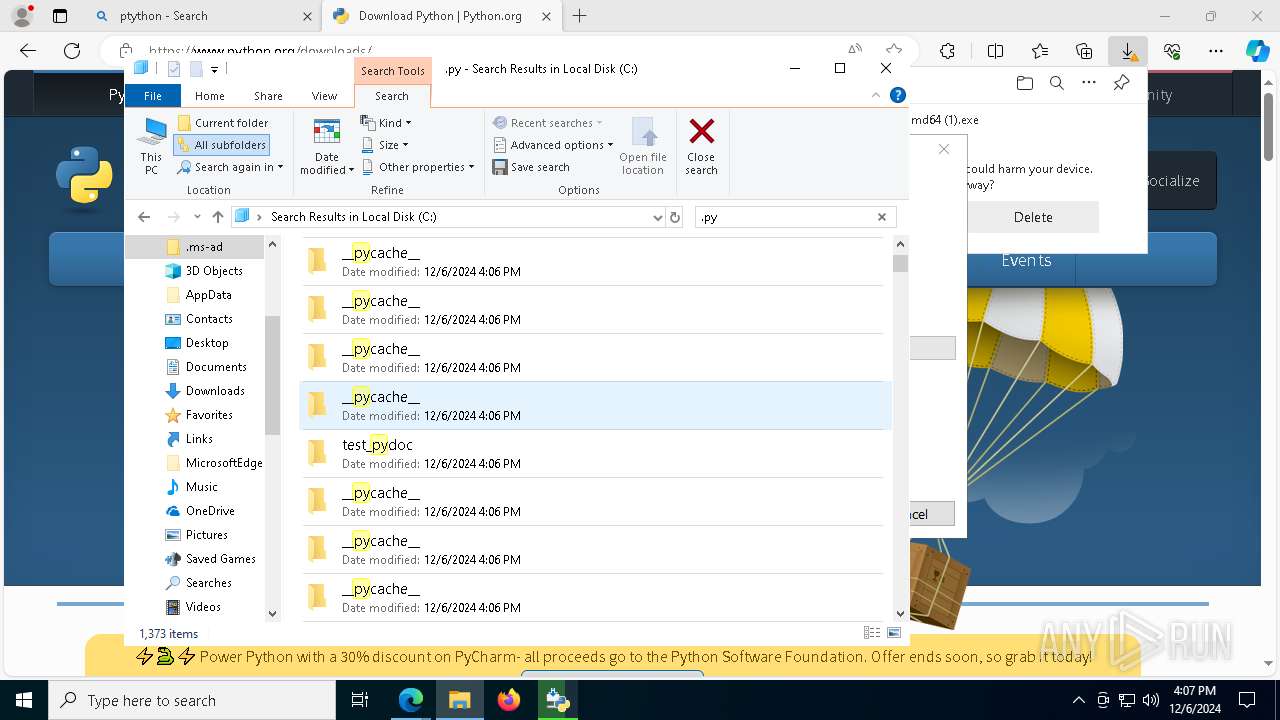Click Quick Access Properties icon in title bar

[174, 69]
